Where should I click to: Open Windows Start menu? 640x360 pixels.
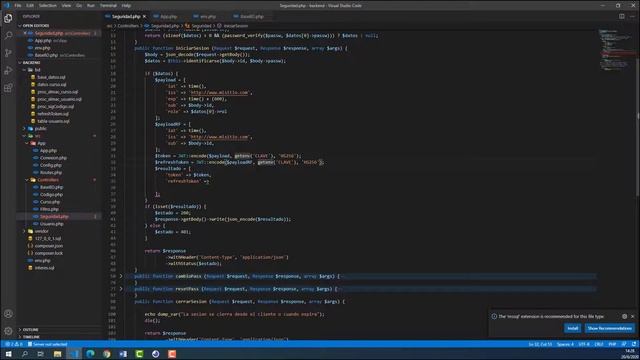click(8, 354)
